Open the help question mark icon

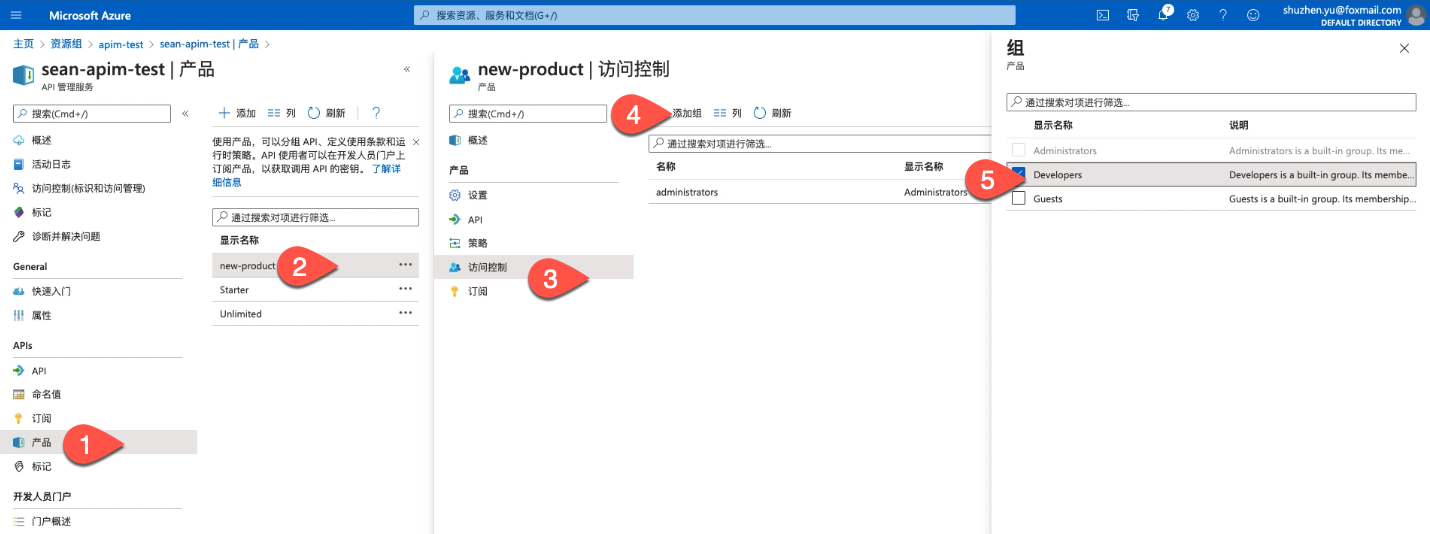pos(1223,15)
